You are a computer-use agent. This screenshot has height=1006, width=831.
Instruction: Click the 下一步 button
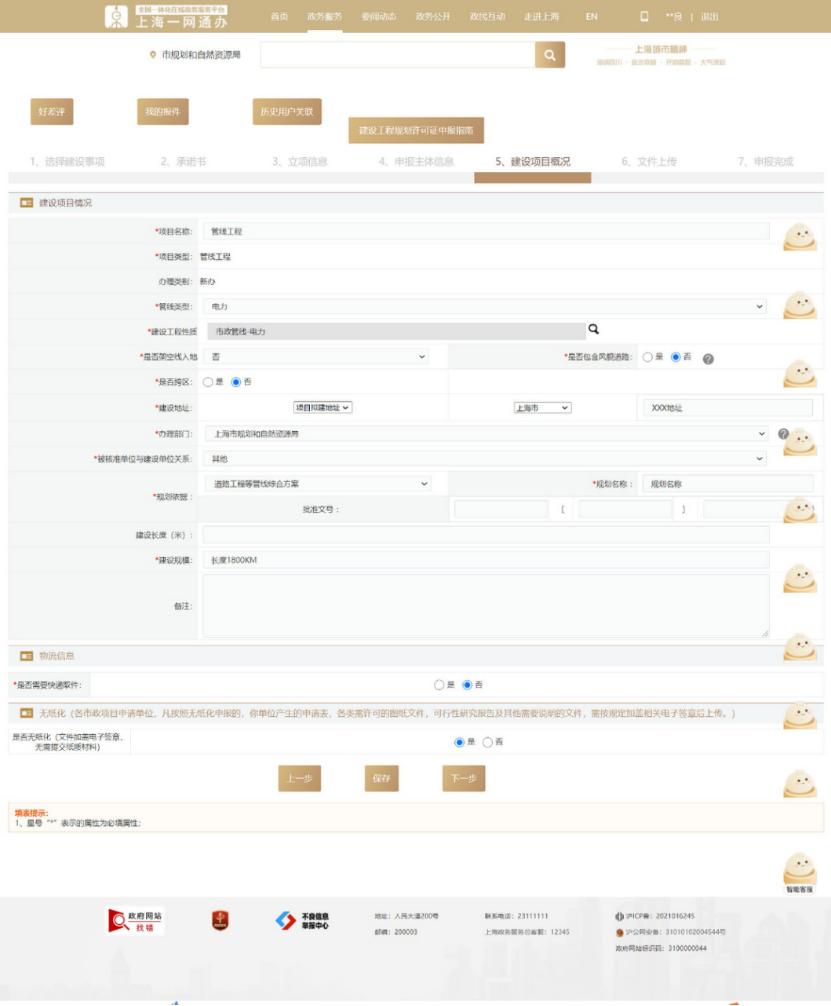click(x=463, y=778)
